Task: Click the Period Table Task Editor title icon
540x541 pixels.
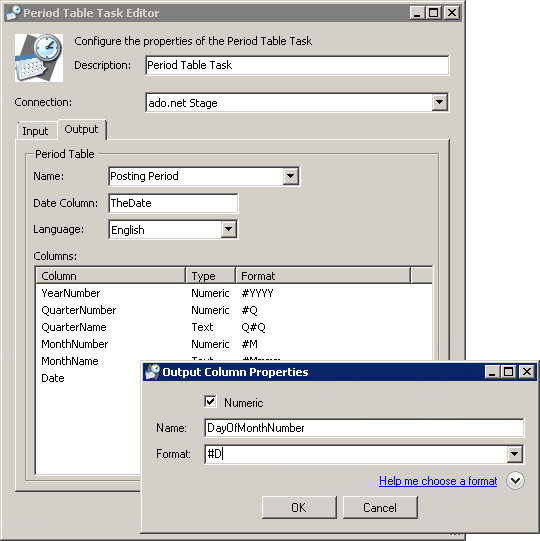Action: point(14,13)
